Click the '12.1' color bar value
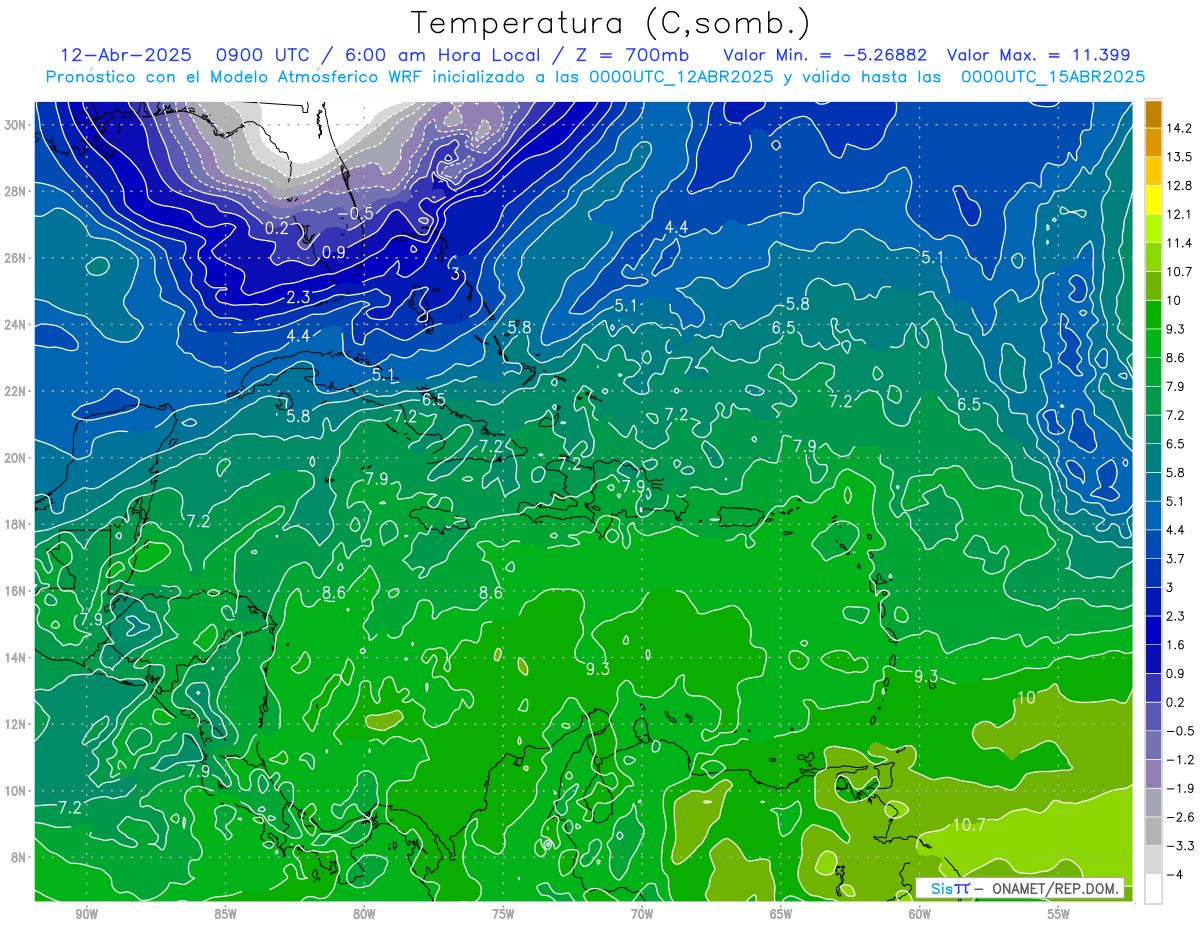The width and height of the screenshot is (1200, 927). pos(1179,215)
